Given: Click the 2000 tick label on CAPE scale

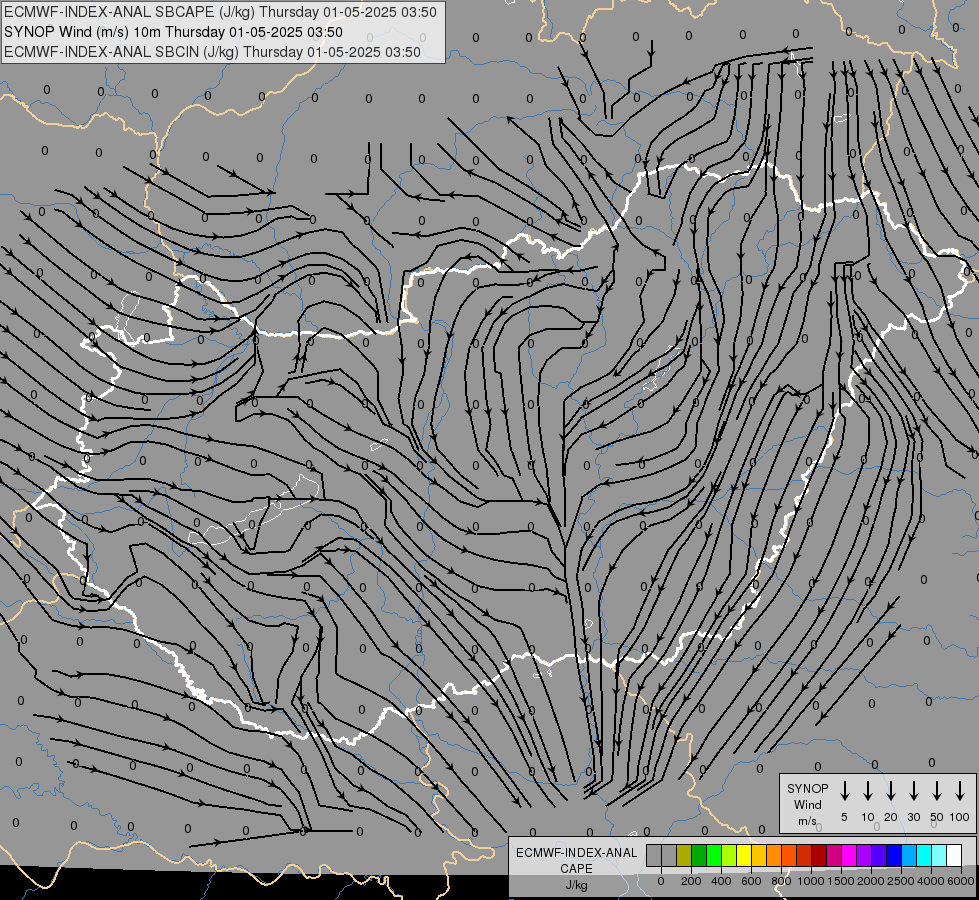Looking at the screenshot, I should 871,881.
